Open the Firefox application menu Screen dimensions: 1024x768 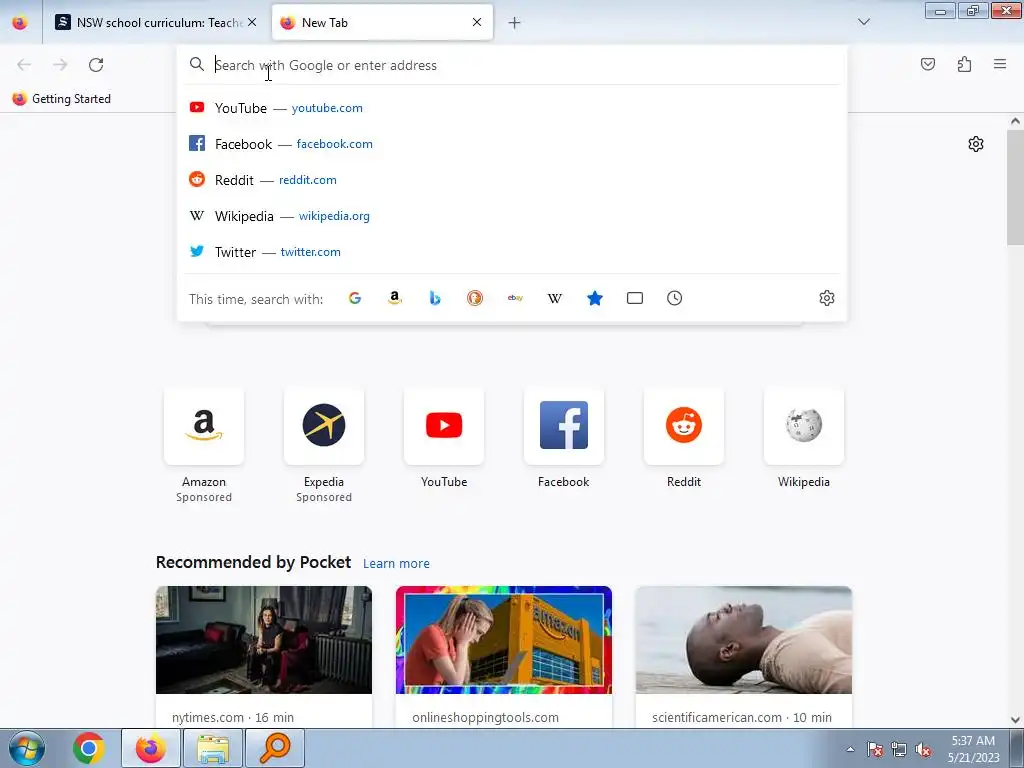click(x=1000, y=64)
